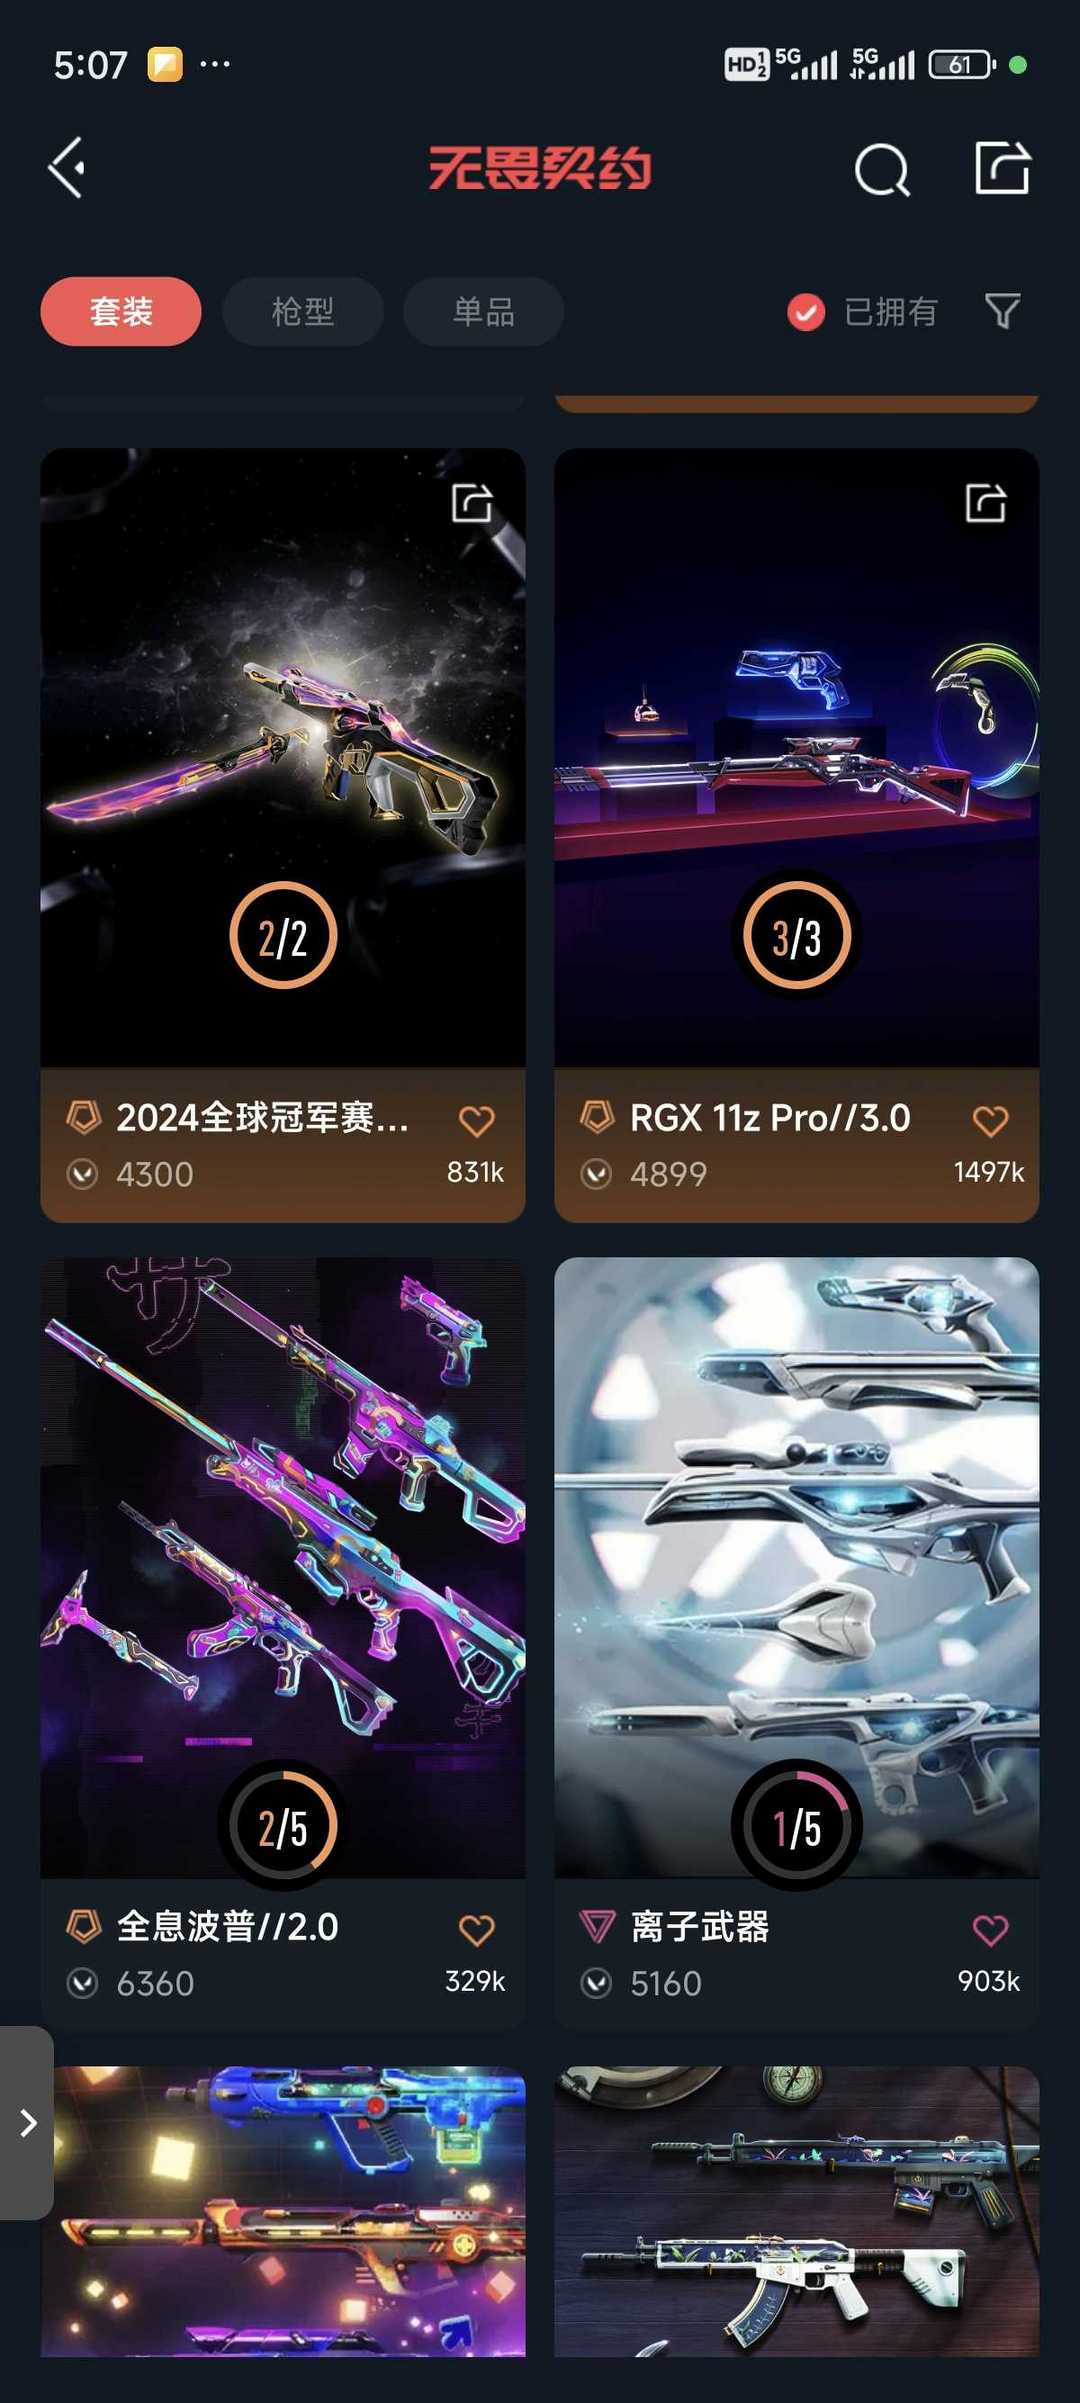Open the filter funnel icon
The image size is (1080, 2403).
tap(1002, 311)
